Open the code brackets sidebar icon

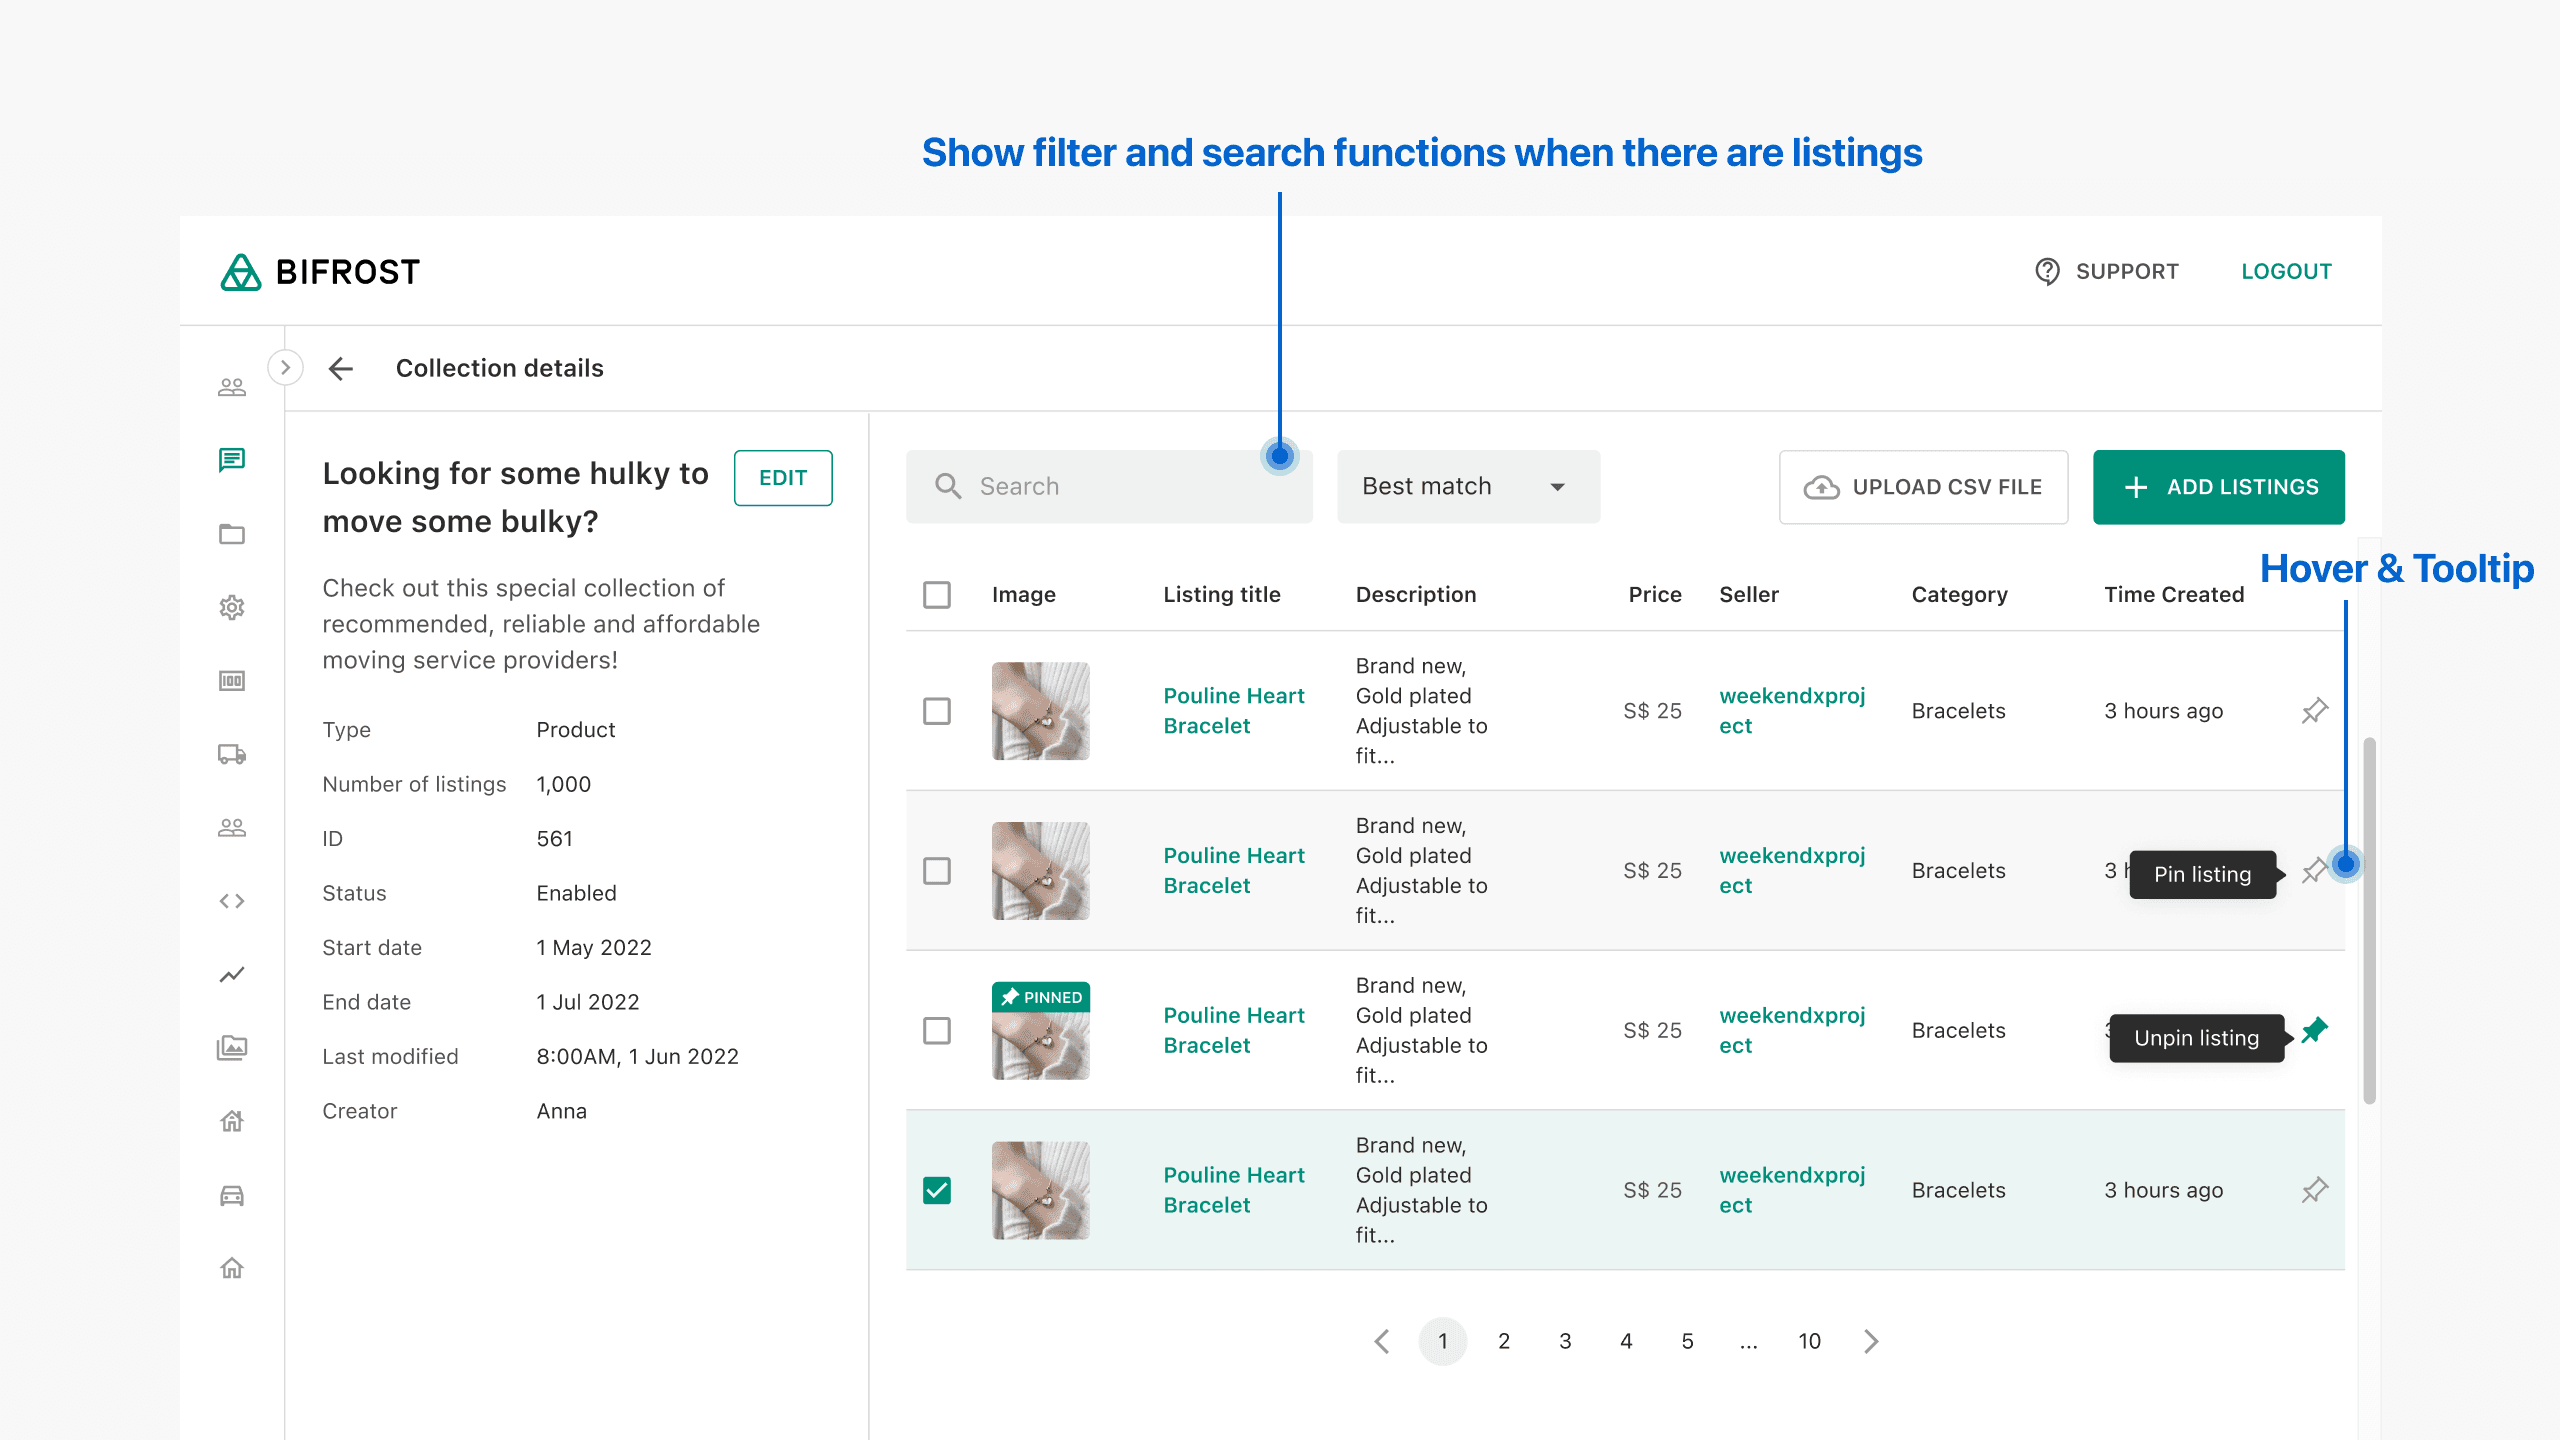click(232, 901)
